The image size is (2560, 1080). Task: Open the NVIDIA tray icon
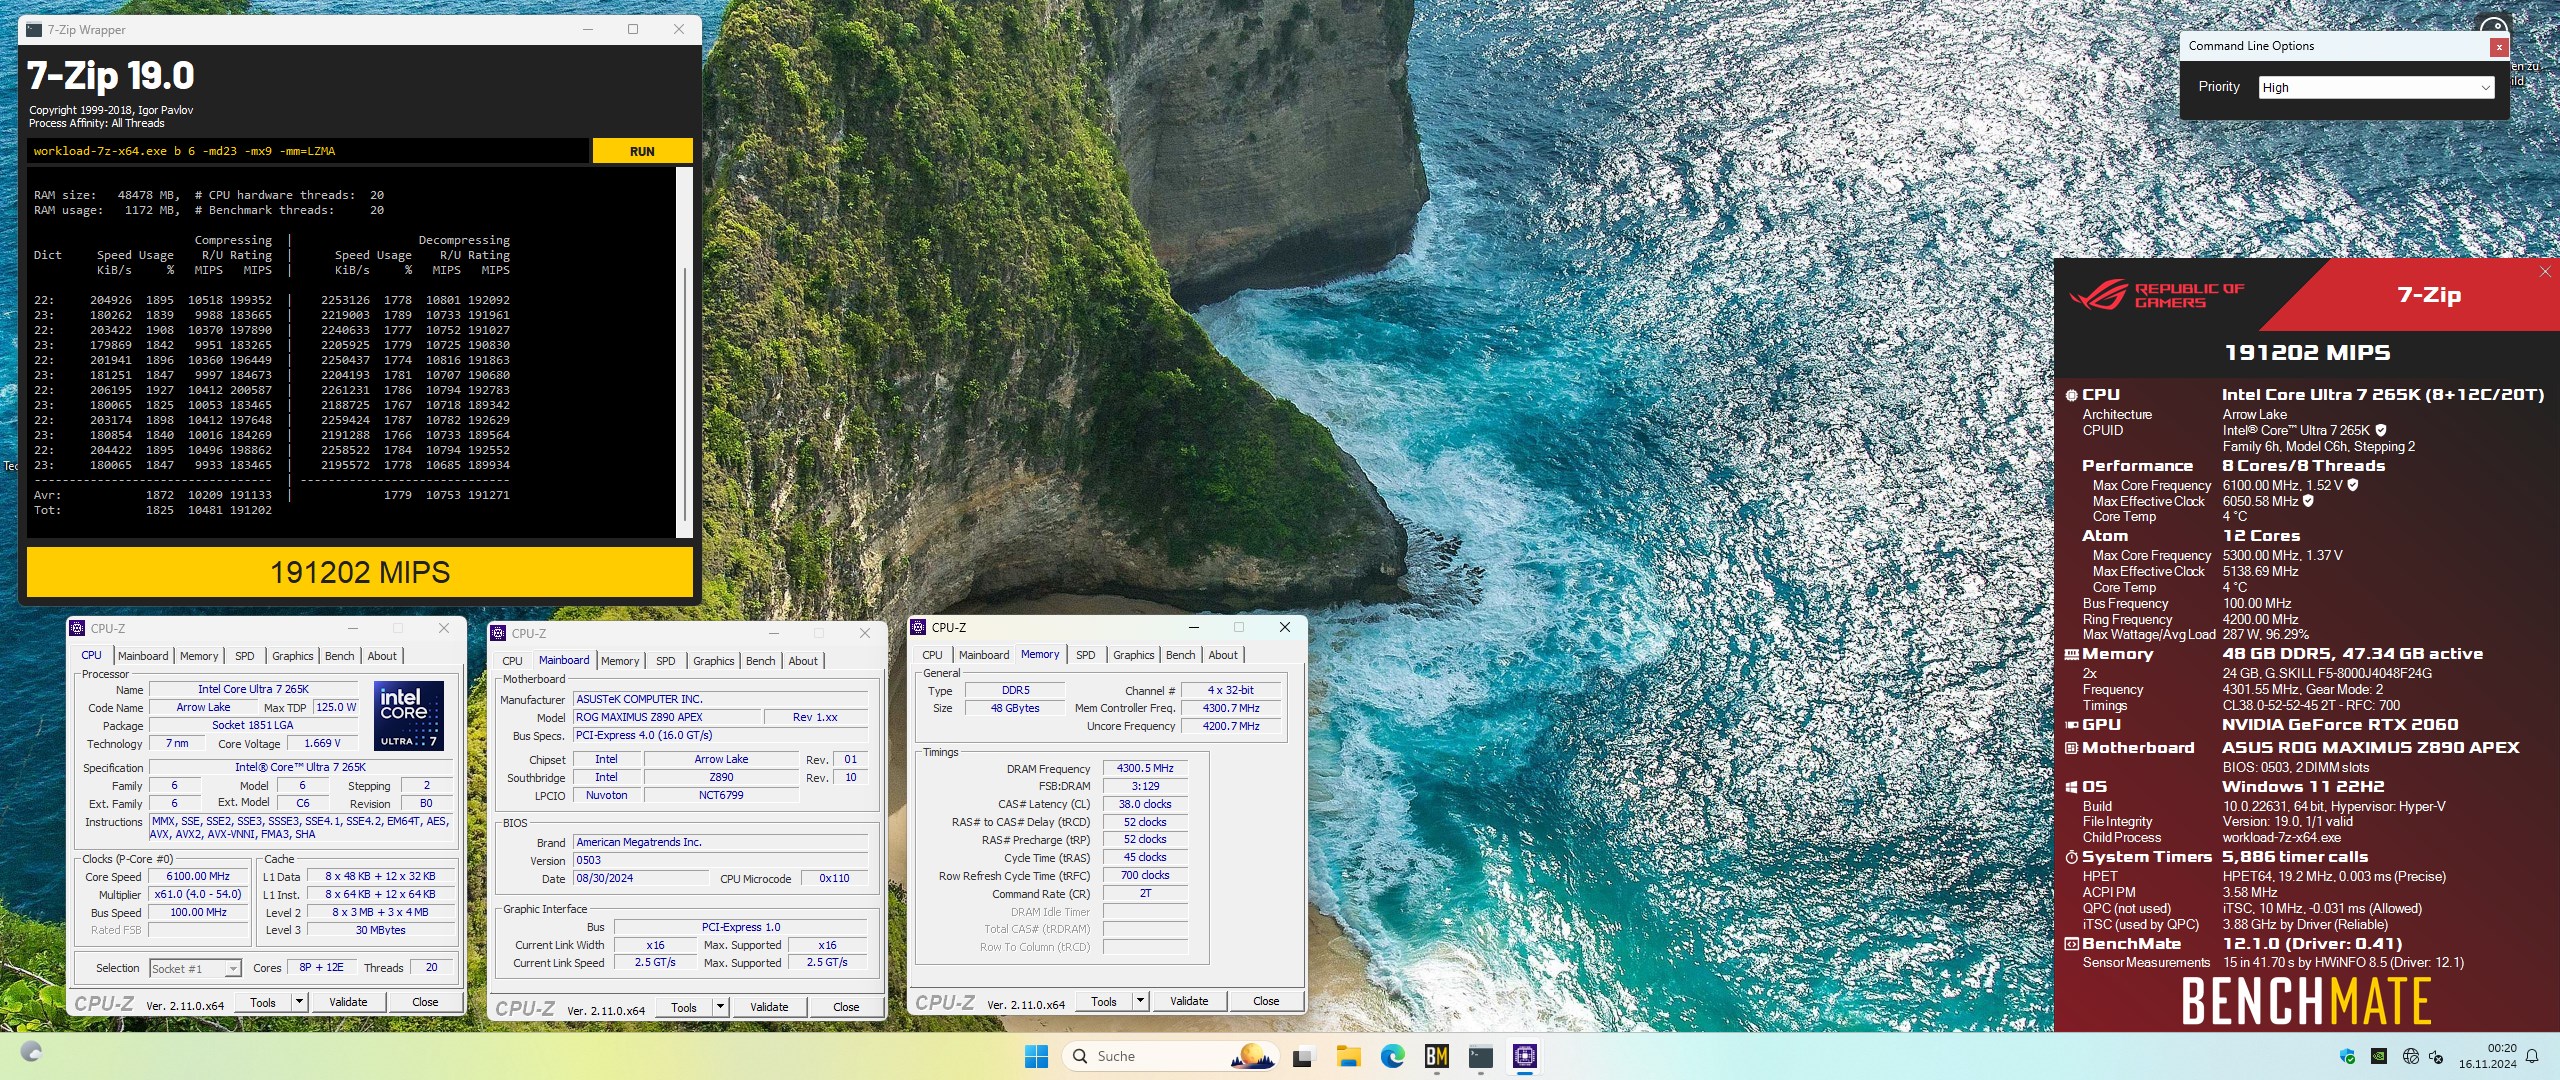point(2379,1056)
